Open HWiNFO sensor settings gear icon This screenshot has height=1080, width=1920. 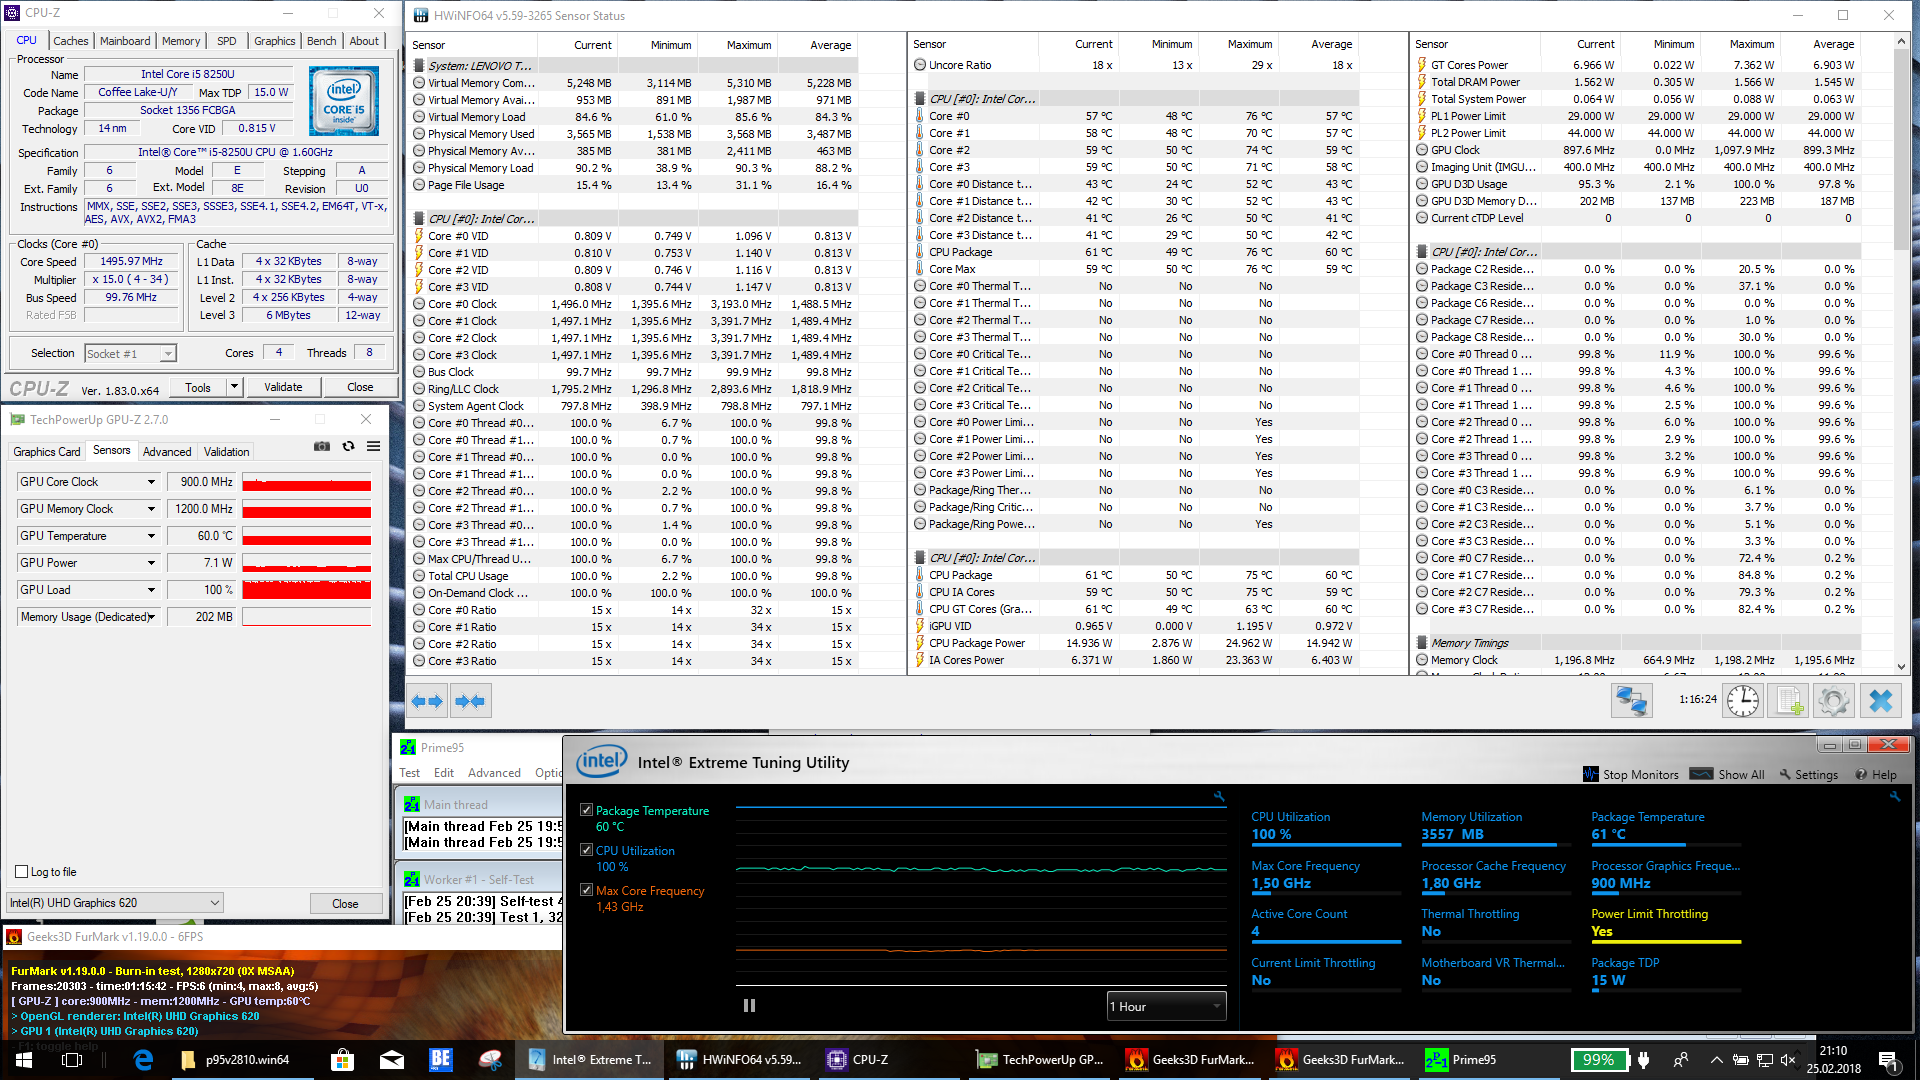(x=1834, y=701)
